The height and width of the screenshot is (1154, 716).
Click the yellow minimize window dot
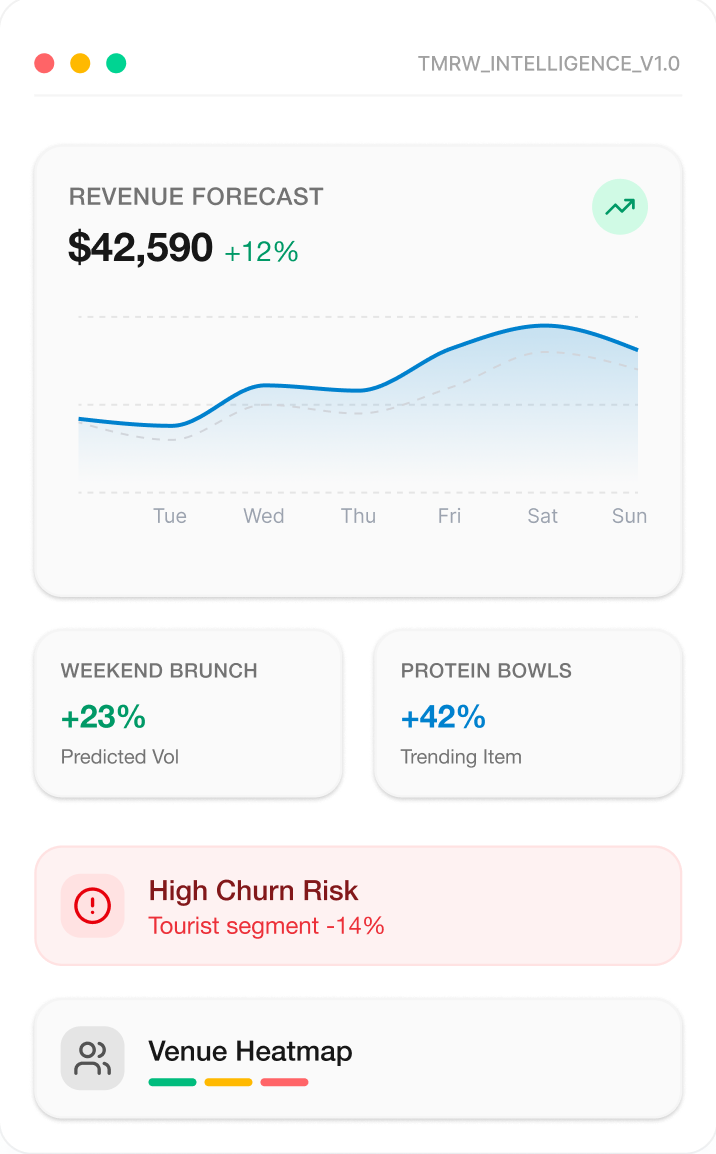click(x=80, y=64)
